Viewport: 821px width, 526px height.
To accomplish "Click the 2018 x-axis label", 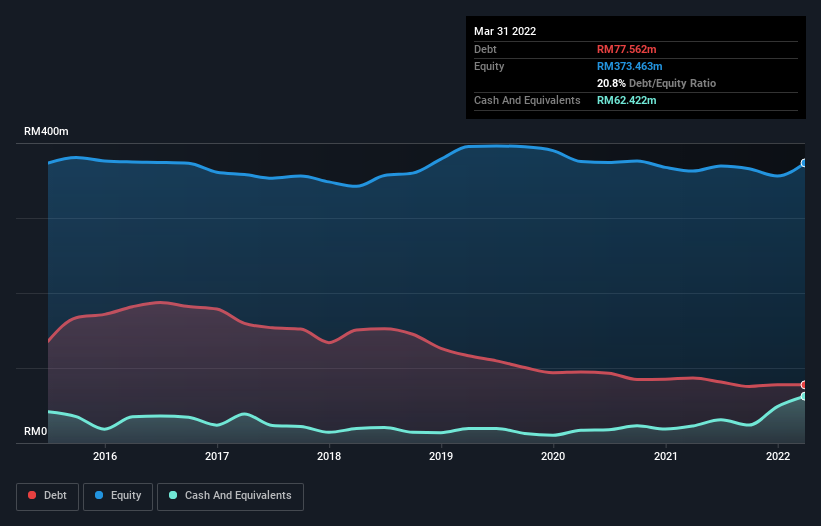I will 329,456.
